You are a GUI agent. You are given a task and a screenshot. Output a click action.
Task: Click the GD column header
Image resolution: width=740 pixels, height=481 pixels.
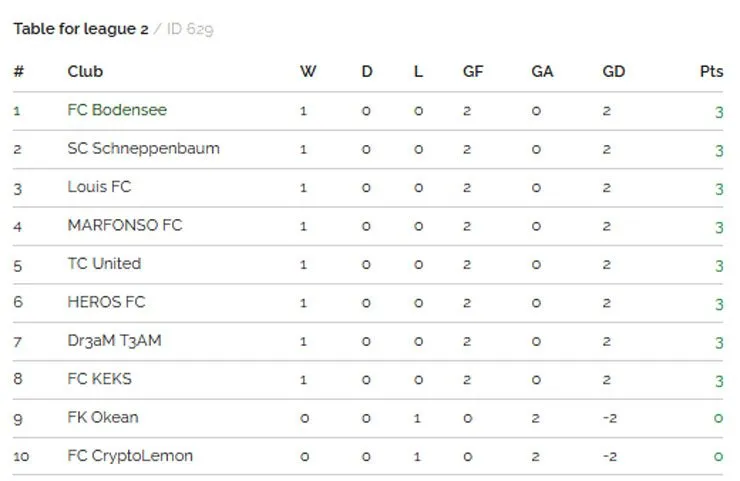pyautogui.click(x=614, y=71)
